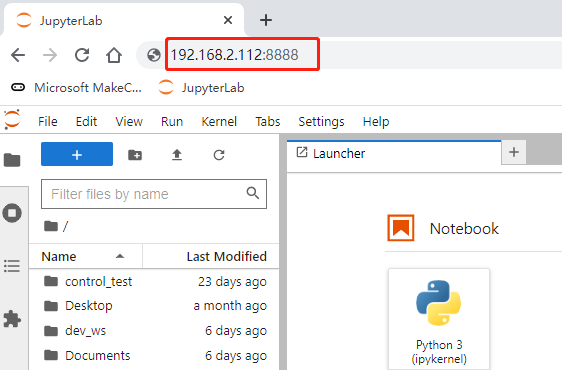Image resolution: width=562 pixels, height=370 pixels.
Task: Go to root folder breadcrumb icon
Action: coord(51,226)
